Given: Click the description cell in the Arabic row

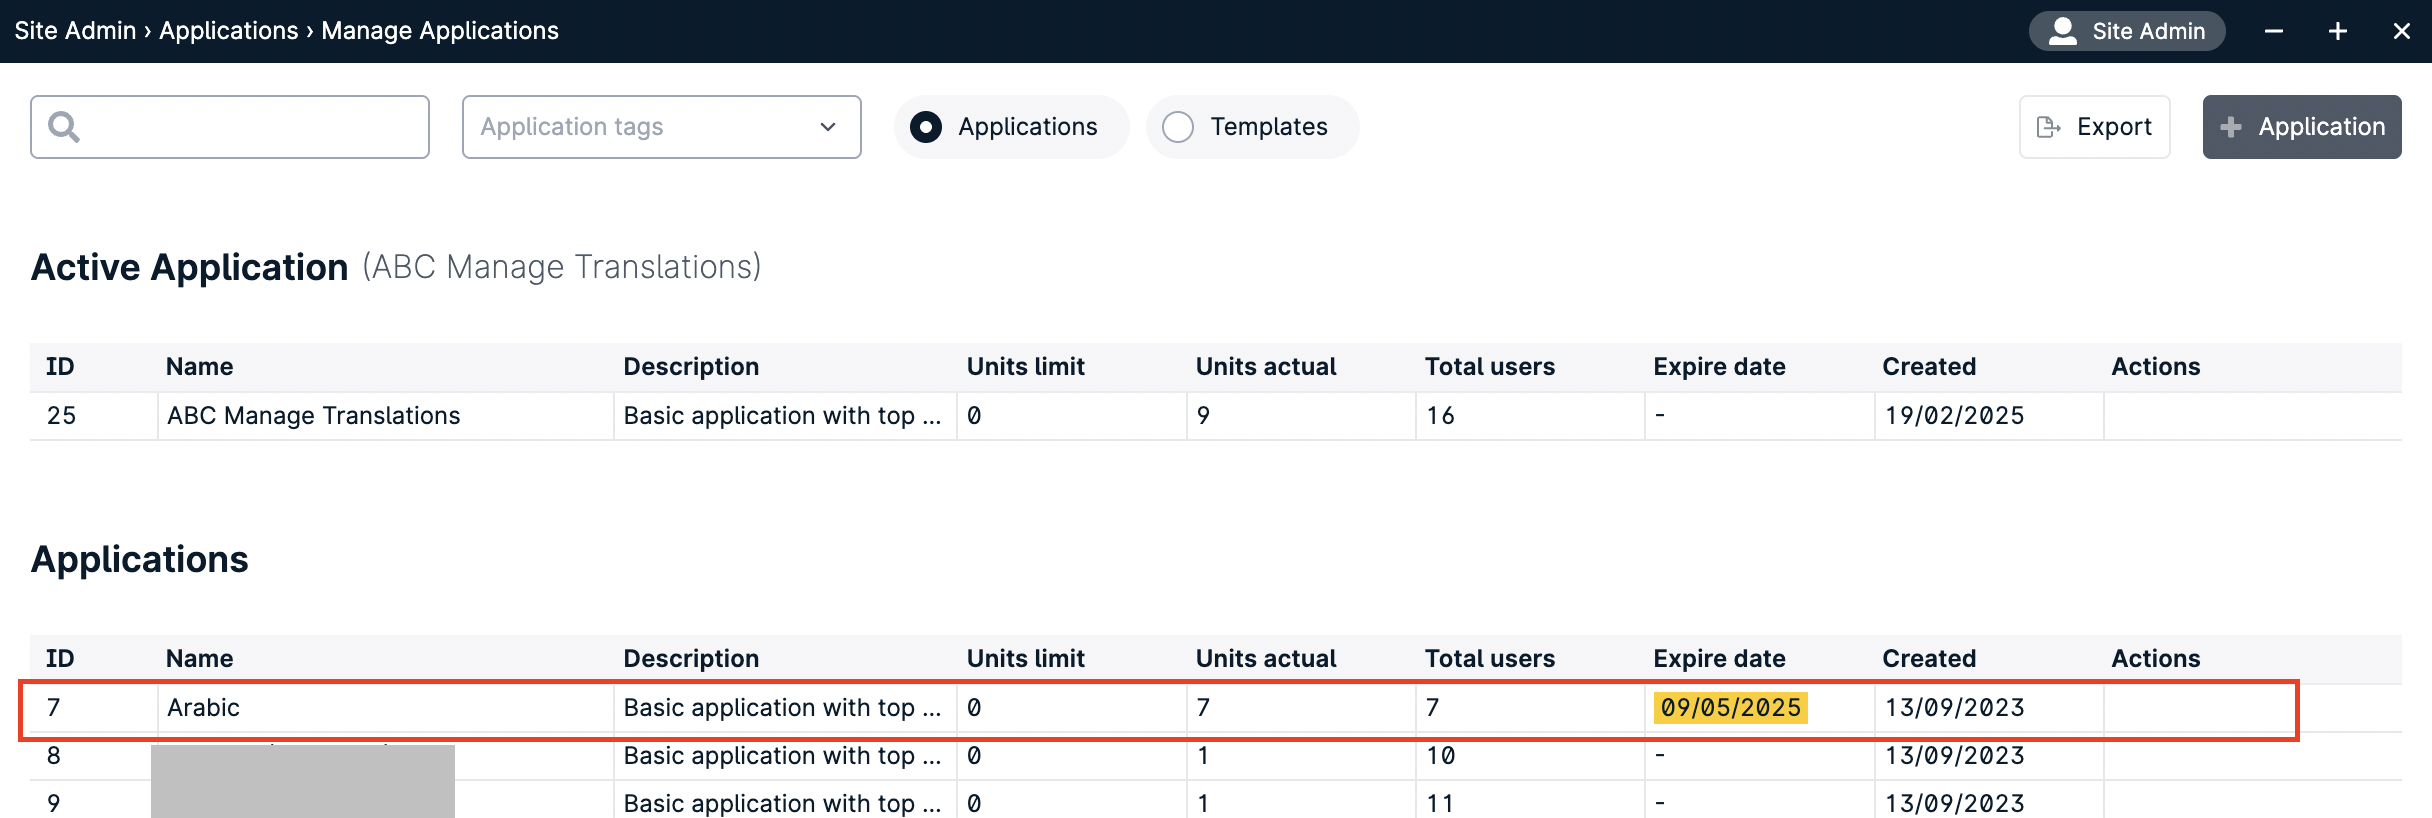Looking at the screenshot, I should 783,707.
